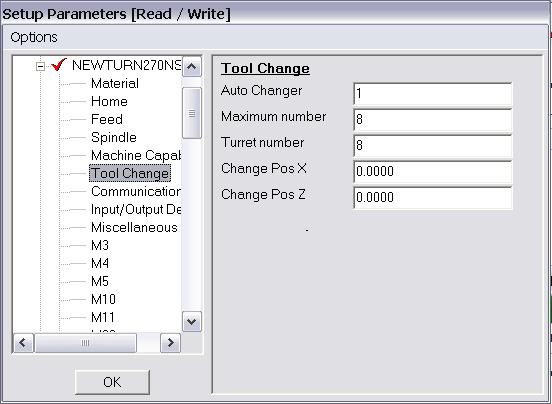
Task: Click the tree scroll down arrow
Action: click(x=192, y=321)
